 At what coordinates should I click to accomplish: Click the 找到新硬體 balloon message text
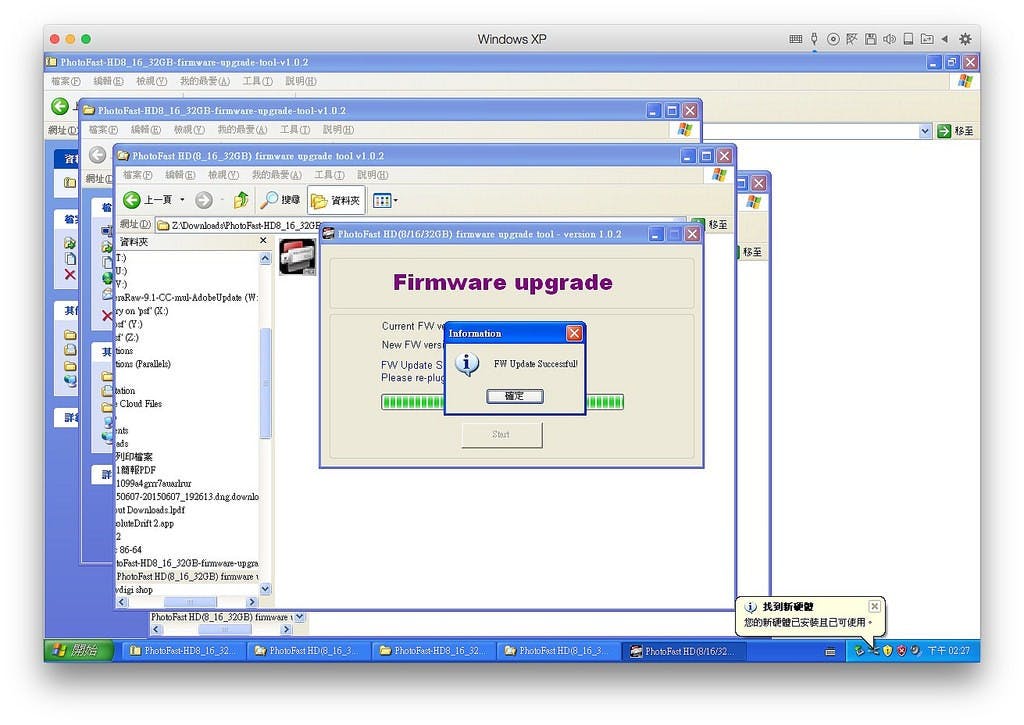(x=808, y=622)
